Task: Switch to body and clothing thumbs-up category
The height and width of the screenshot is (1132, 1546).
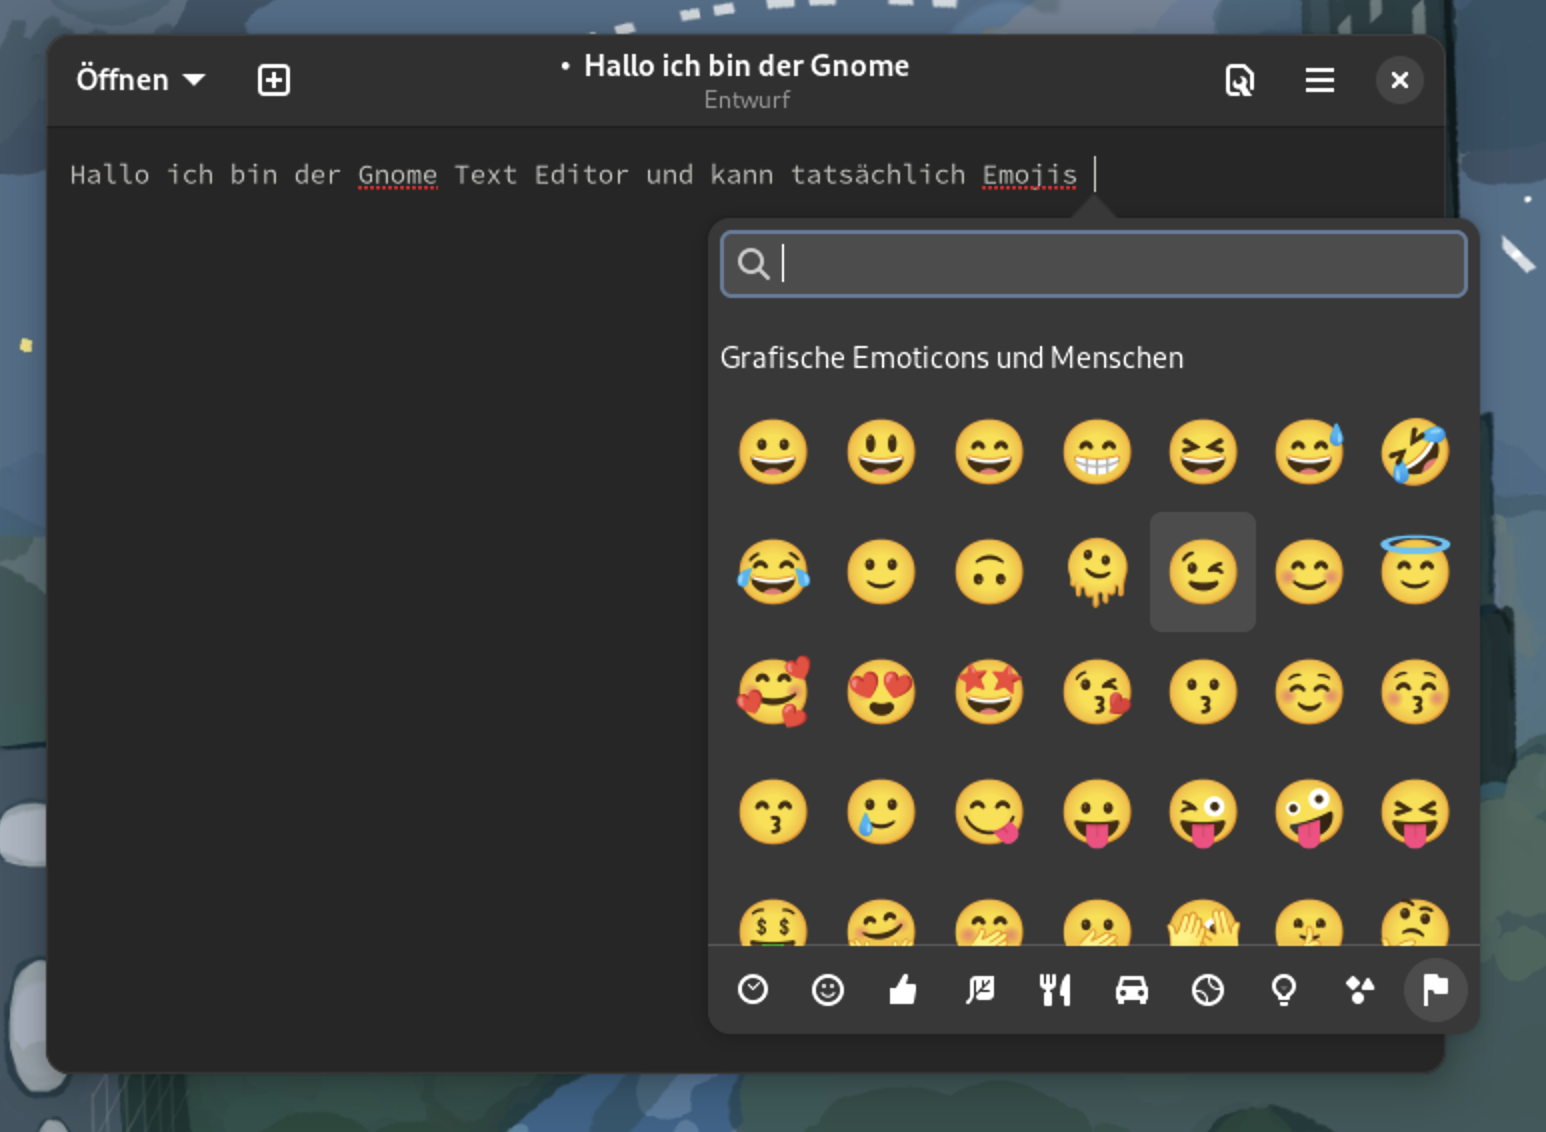Action: [x=903, y=990]
